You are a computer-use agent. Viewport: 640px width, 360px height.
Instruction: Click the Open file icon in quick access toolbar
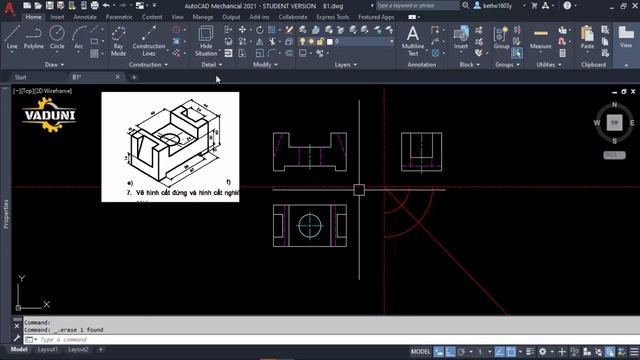click(38, 5)
